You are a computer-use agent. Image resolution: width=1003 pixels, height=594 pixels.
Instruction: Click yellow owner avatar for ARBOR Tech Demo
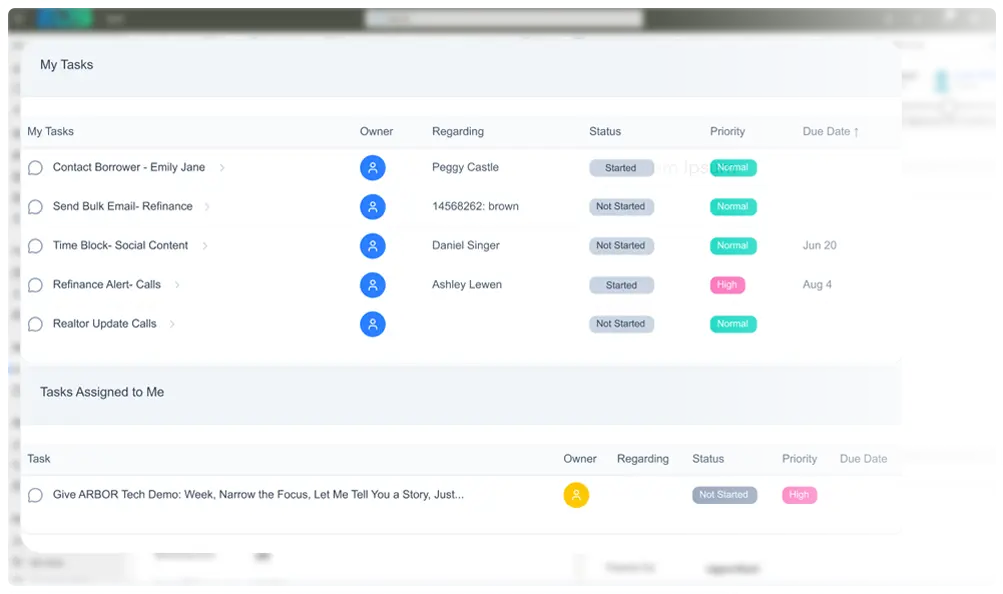click(x=576, y=495)
